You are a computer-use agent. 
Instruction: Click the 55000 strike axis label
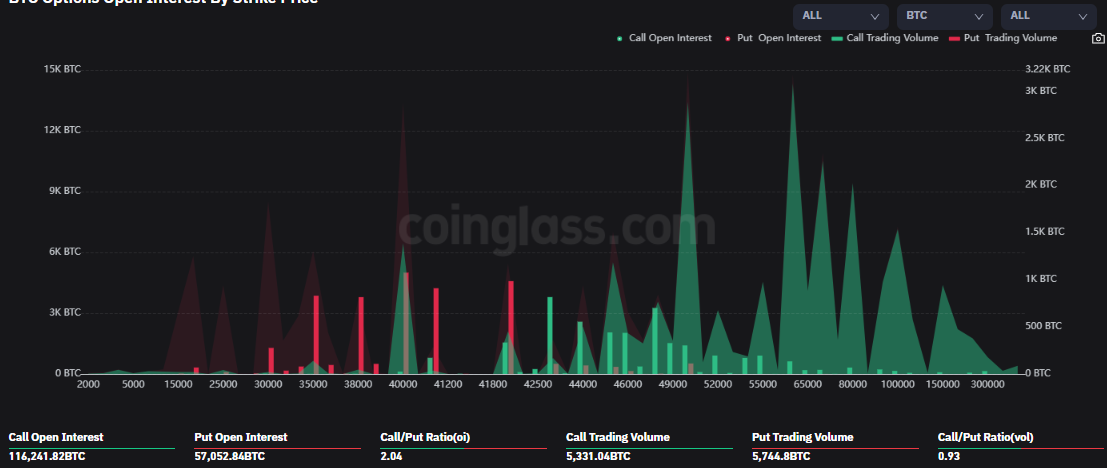point(763,385)
